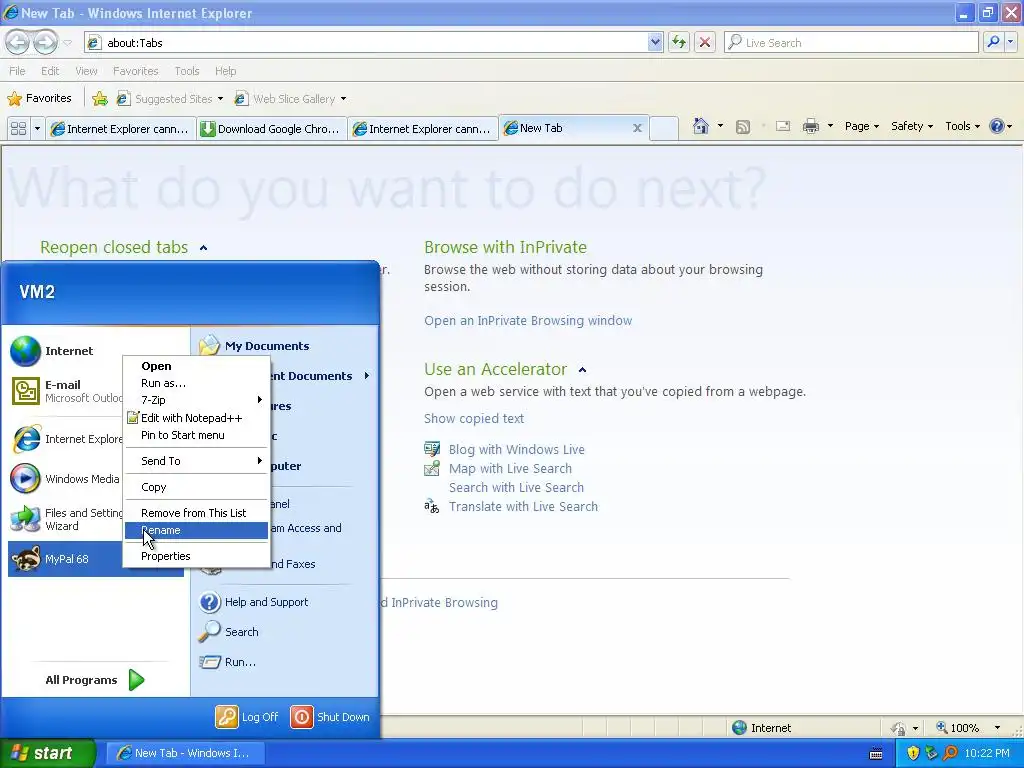Click the start button
This screenshot has width=1024, height=768.
(47, 753)
